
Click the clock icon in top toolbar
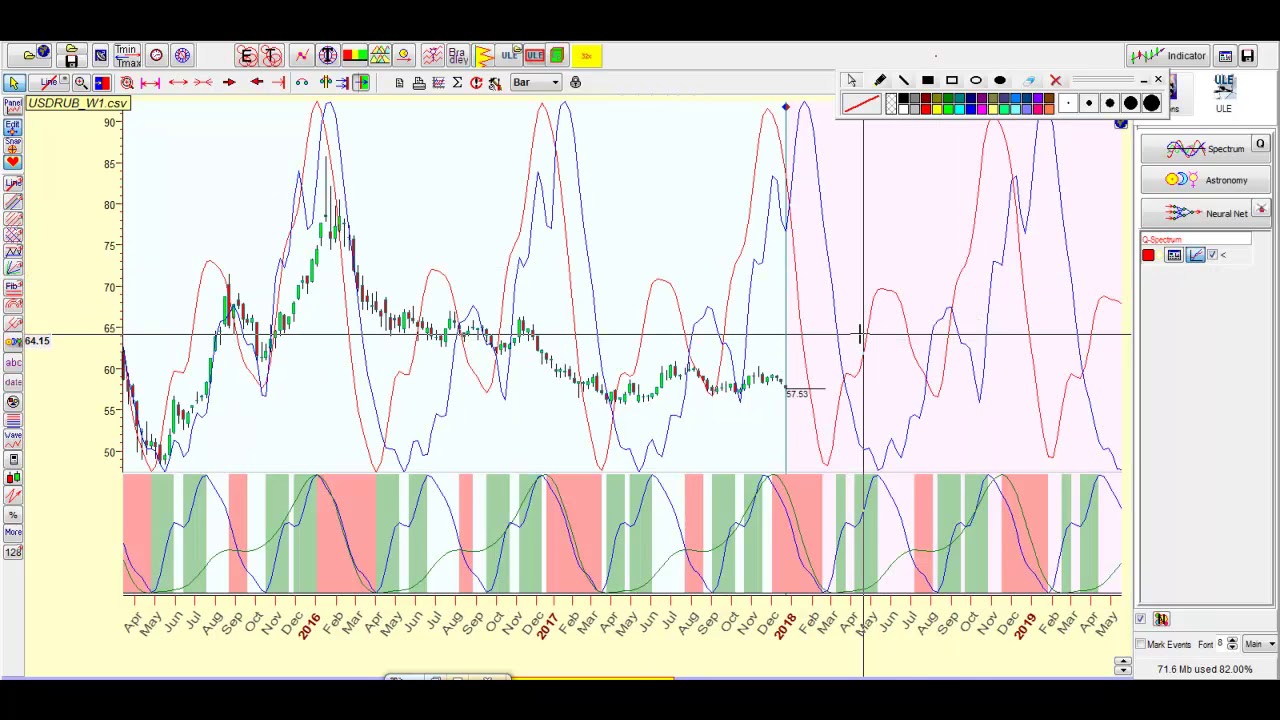click(x=156, y=55)
